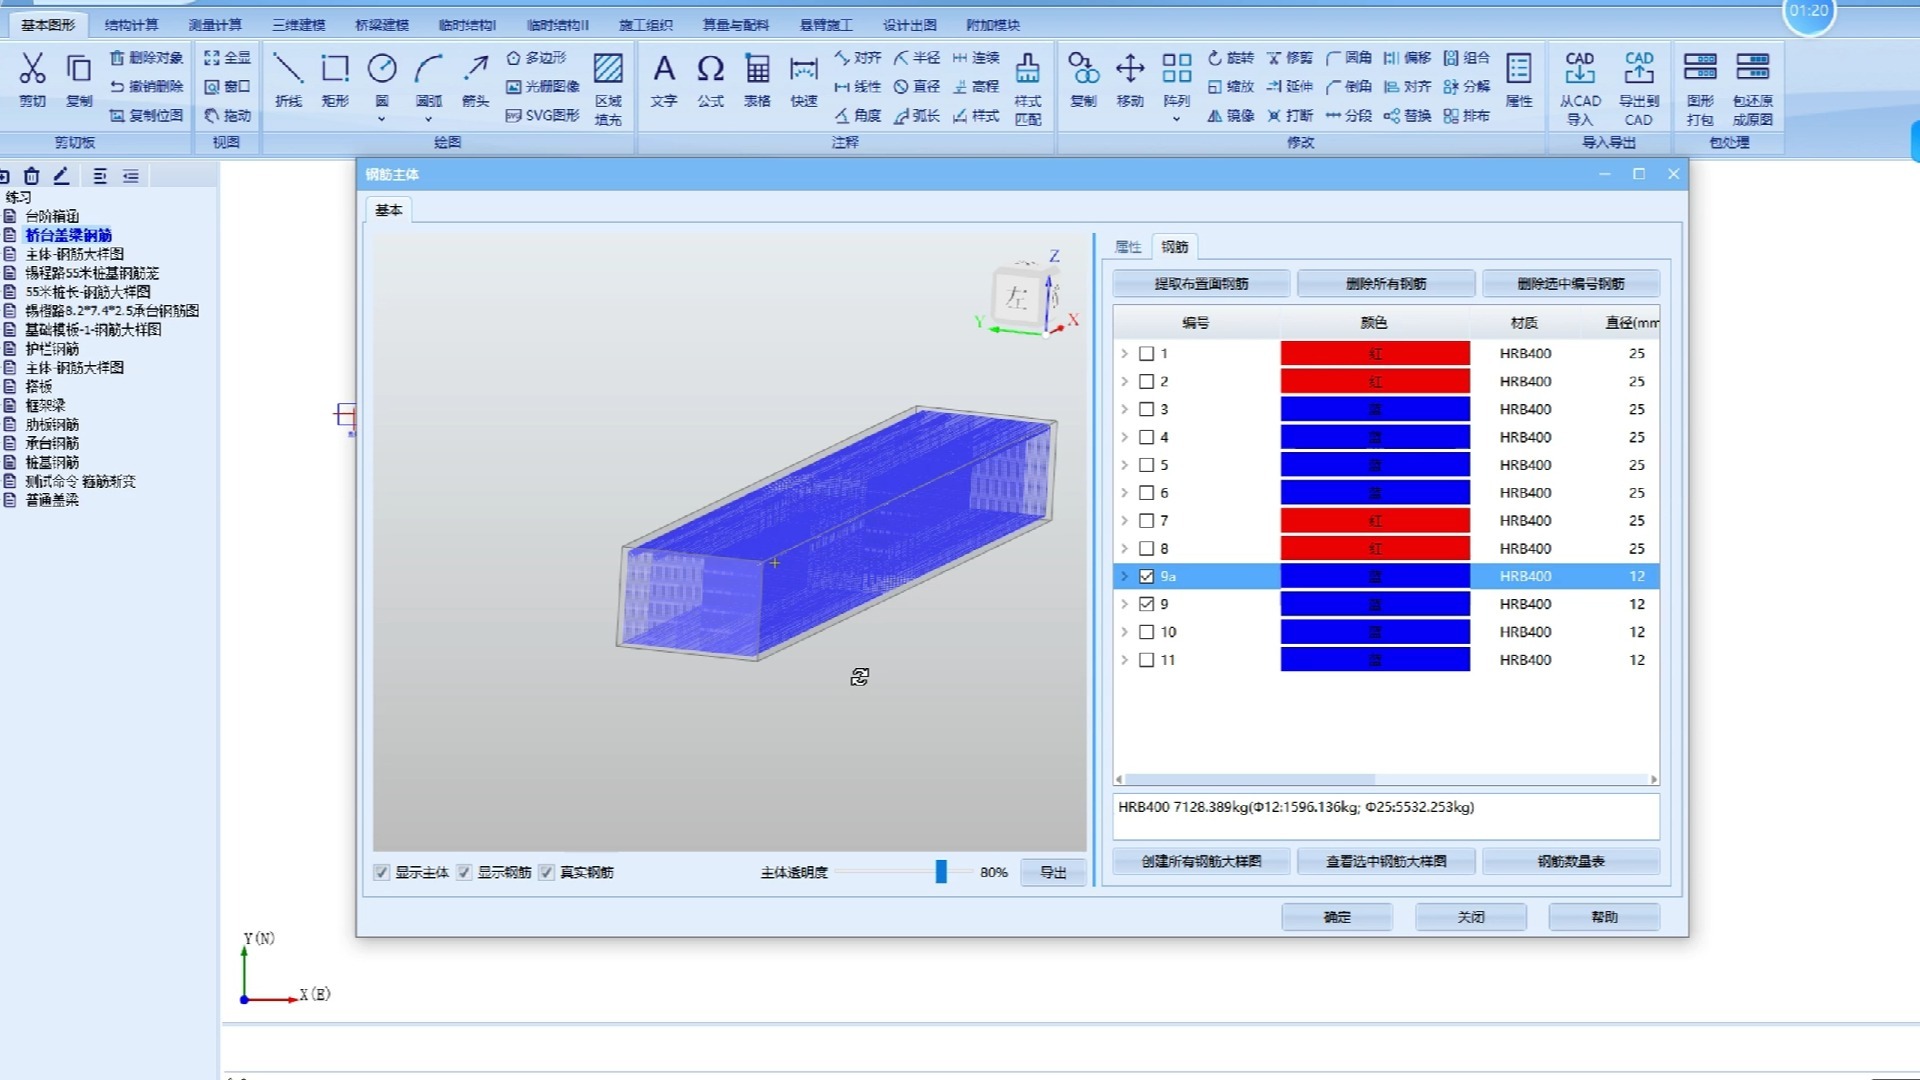Expand rebar row 7
This screenshot has width=1920, height=1080.
tap(1124, 521)
